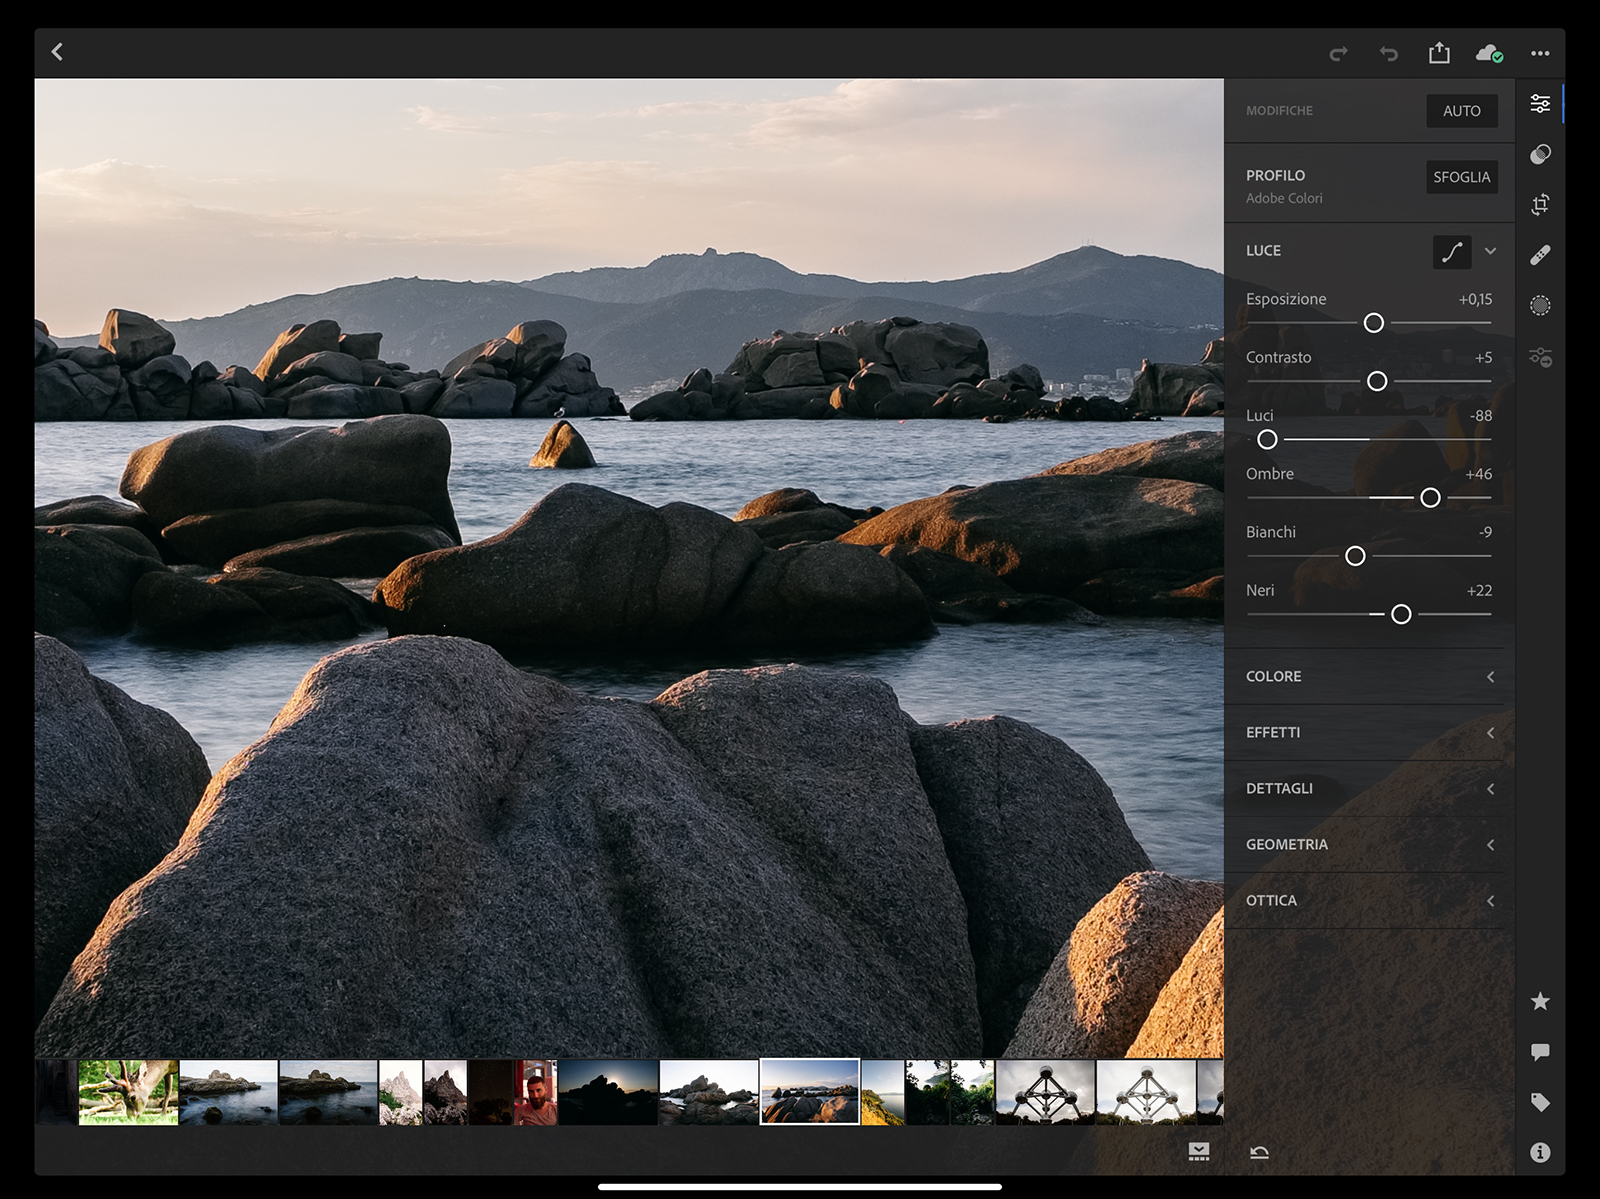
Task: Open the presets panel icon
Action: pyautogui.click(x=1540, y=154)
